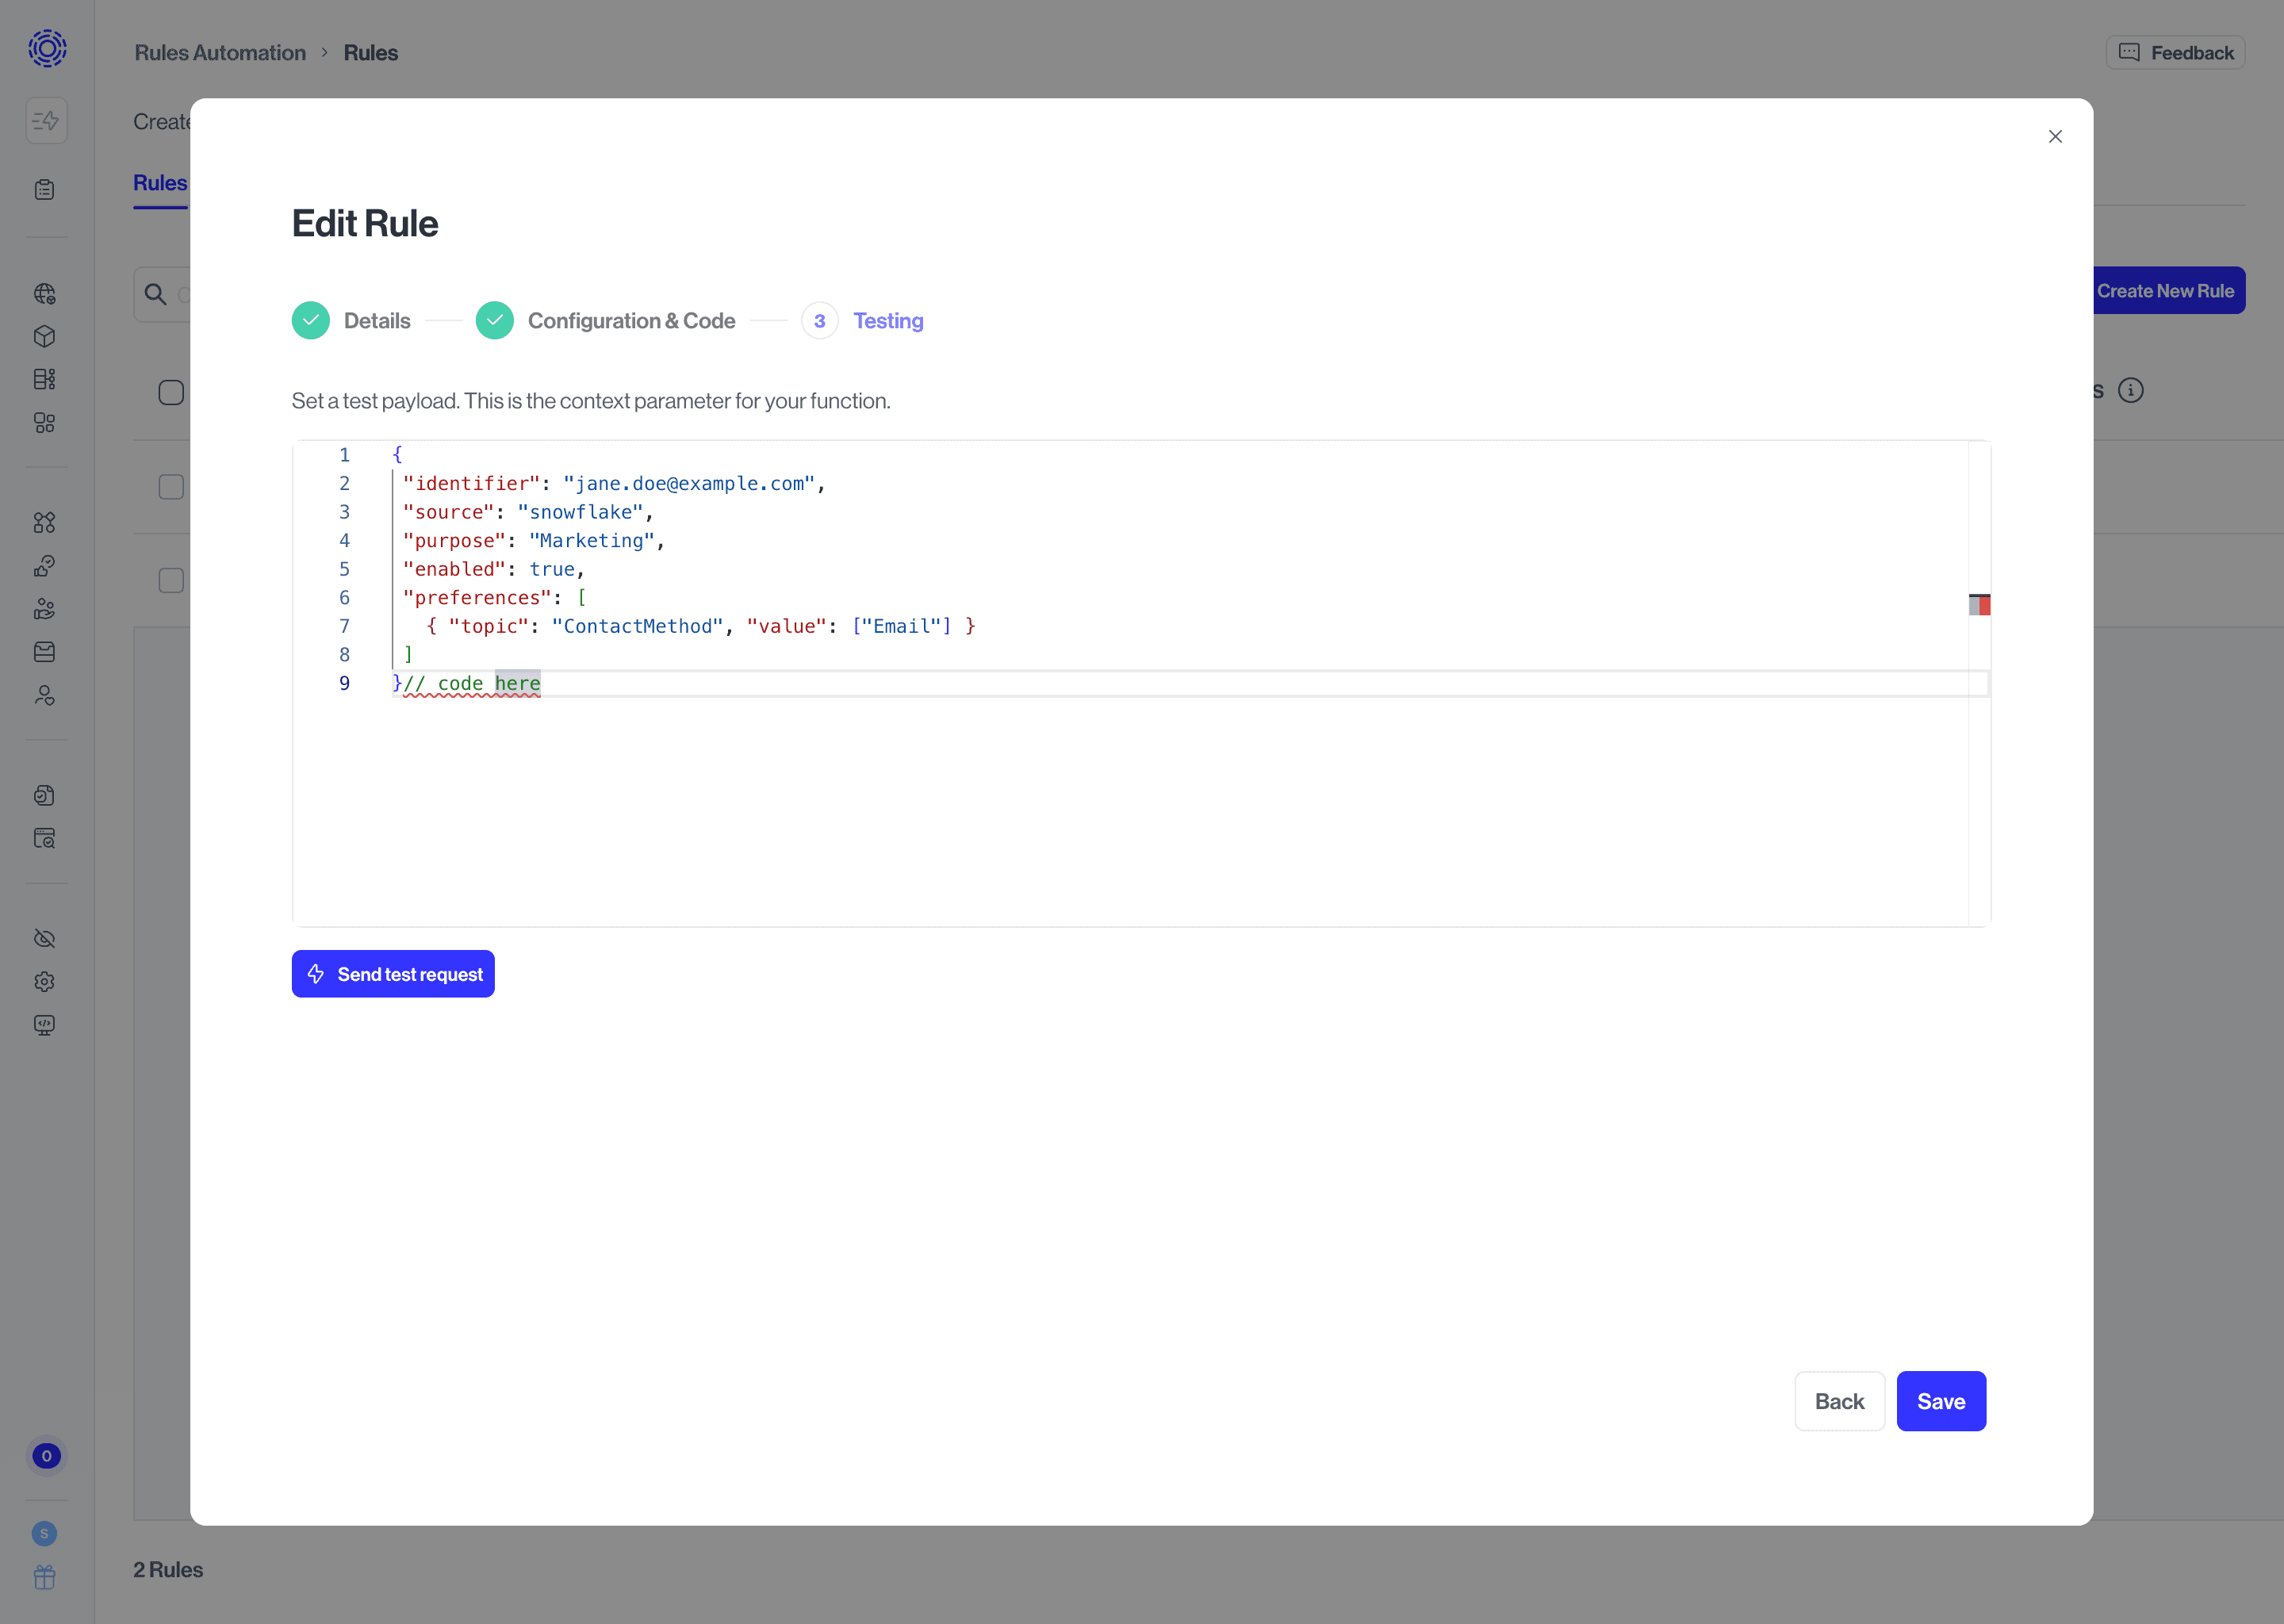Open the inbox tray sidebar icon
The width and height of the screenshot is (2284, 1624).
44,652
